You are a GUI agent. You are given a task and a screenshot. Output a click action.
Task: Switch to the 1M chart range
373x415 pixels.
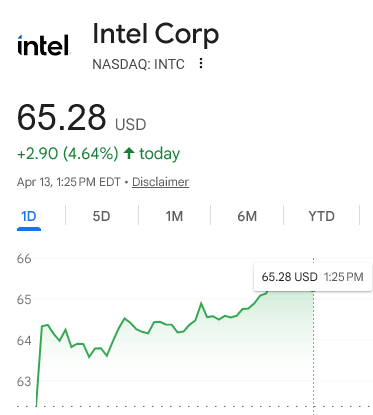tap(174, 217)
